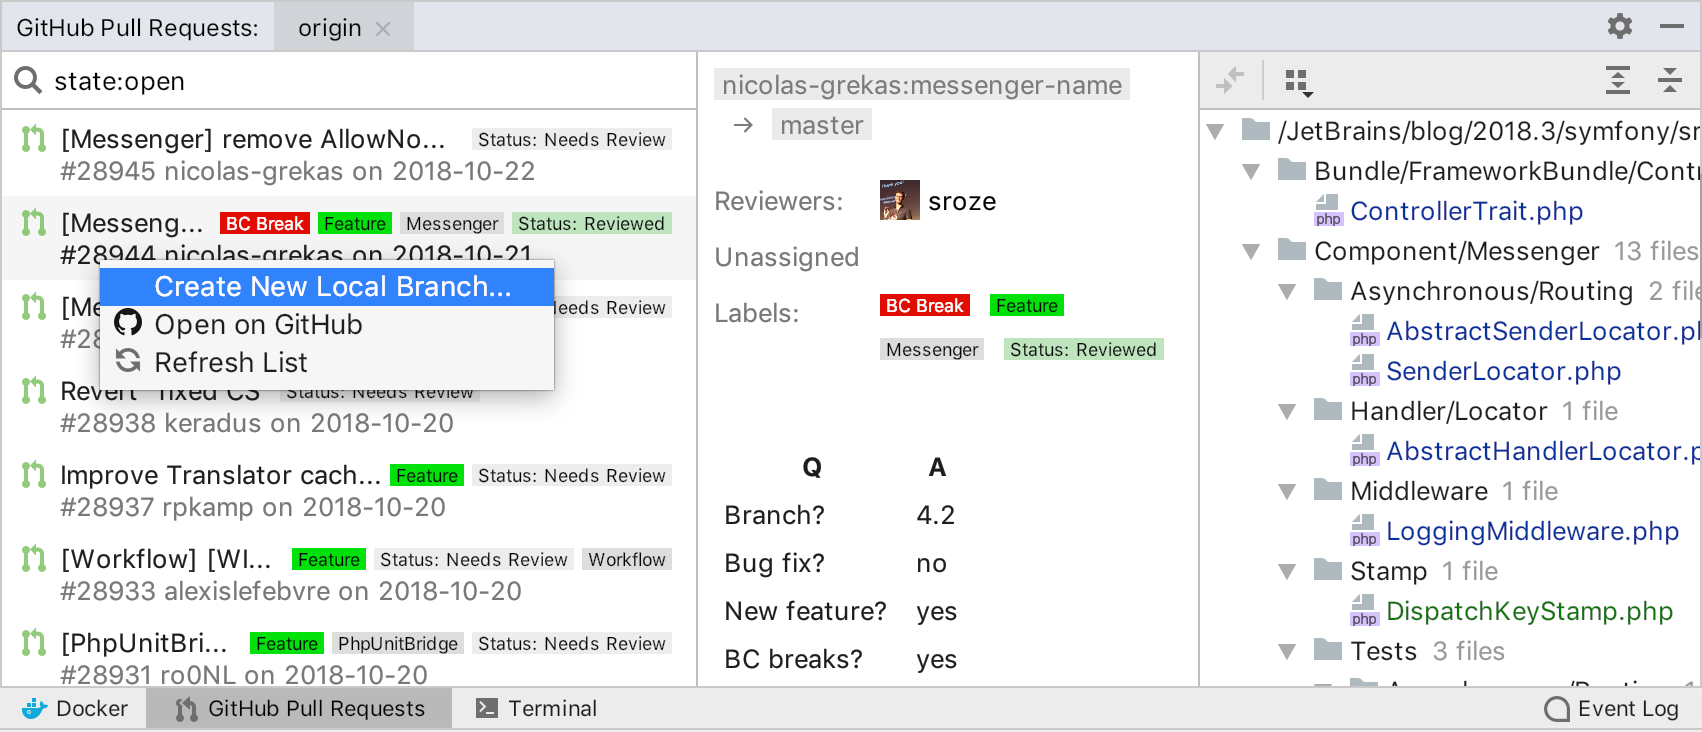1702x732 pixels.
Task: Open the Event Log
Action: coord(1611,708)
